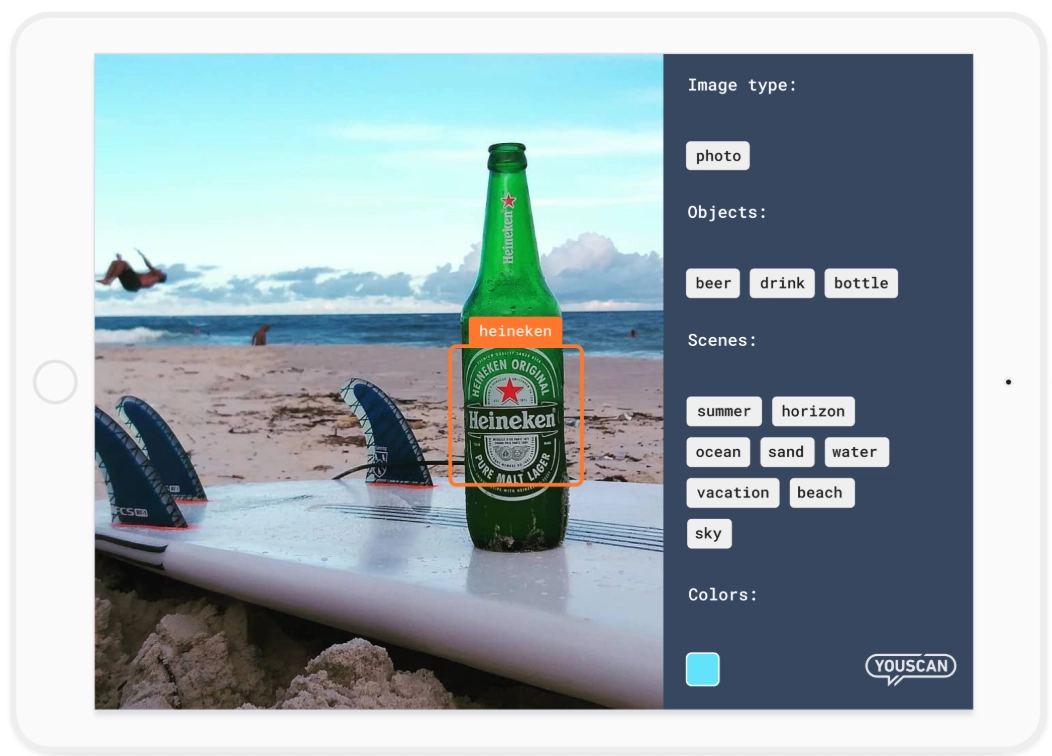This screenshot has height=756, width=1052.
Task: Select the drink object tag
Action: point(782,283)
